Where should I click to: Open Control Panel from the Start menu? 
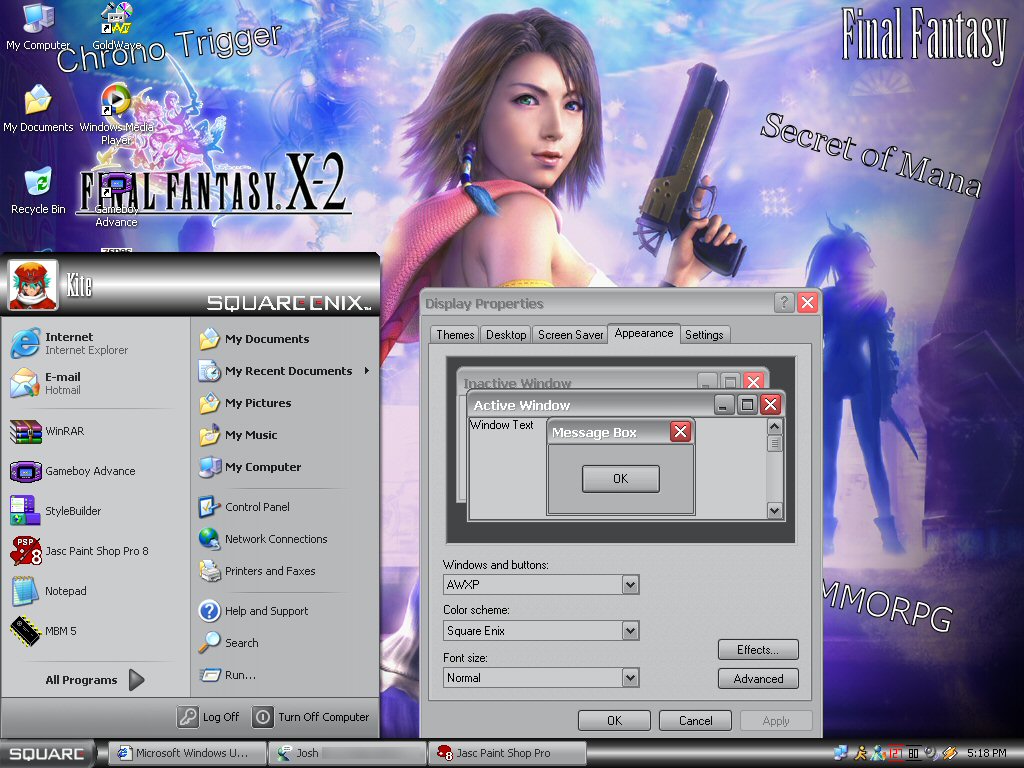tap(256, 507)
